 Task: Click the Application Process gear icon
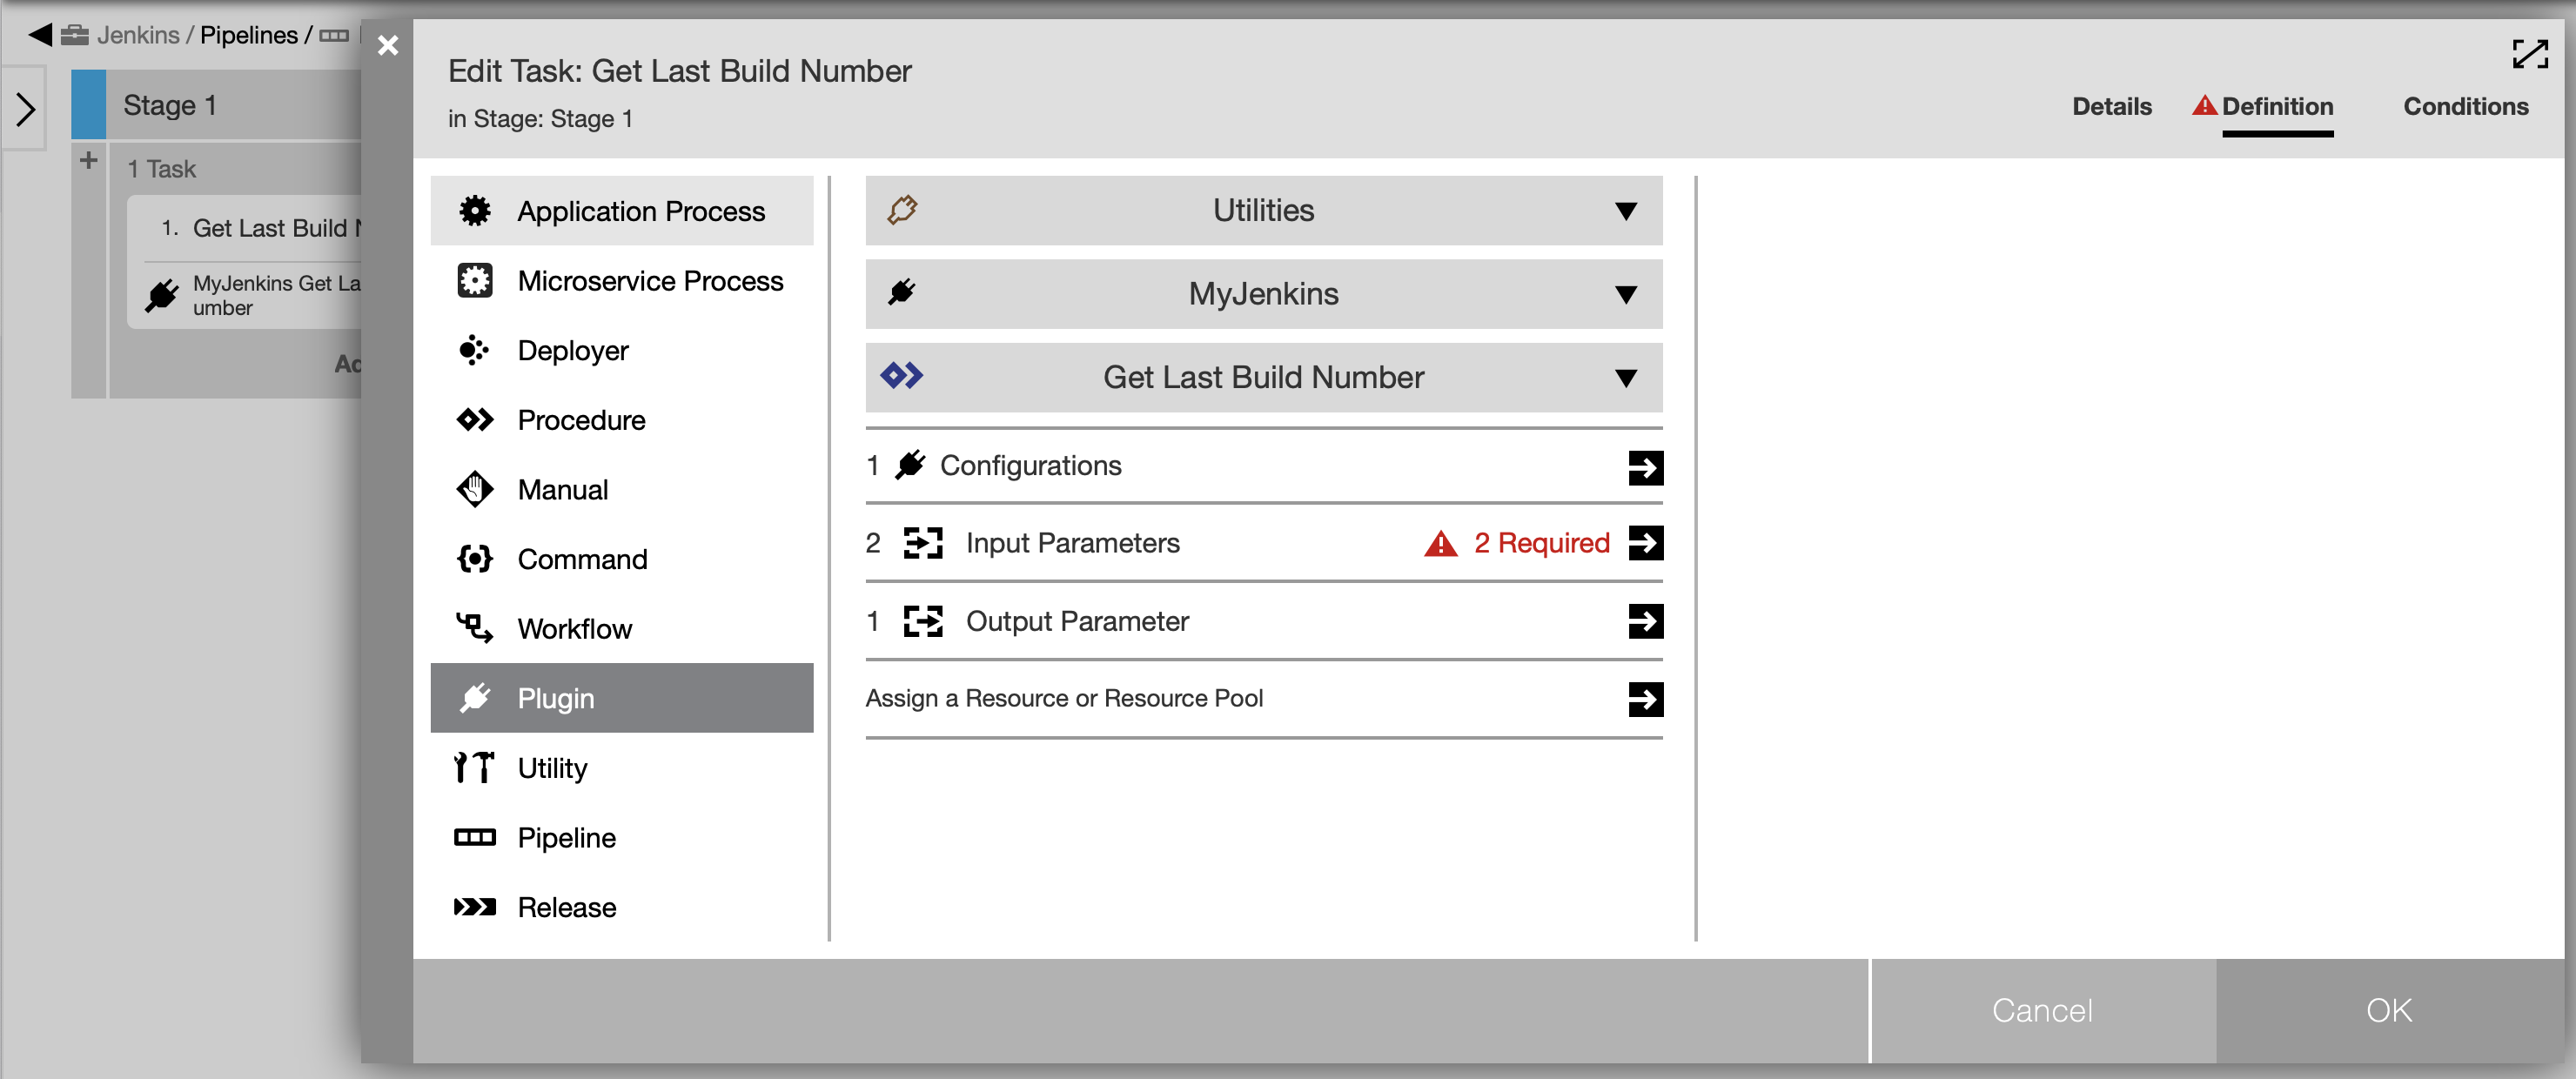[x=475, y=211]
